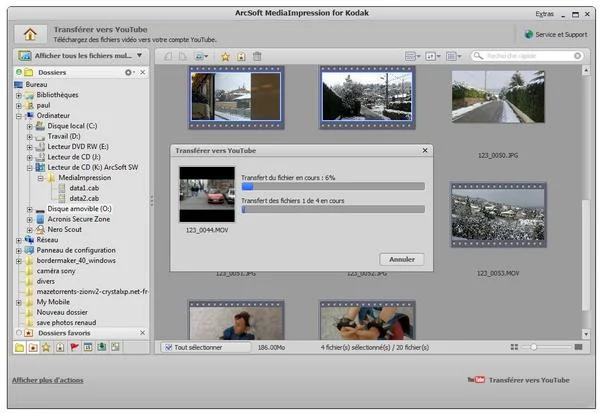Click Transférer vers YouTube bottom button
Screen dimensions: 600x413
519,380
